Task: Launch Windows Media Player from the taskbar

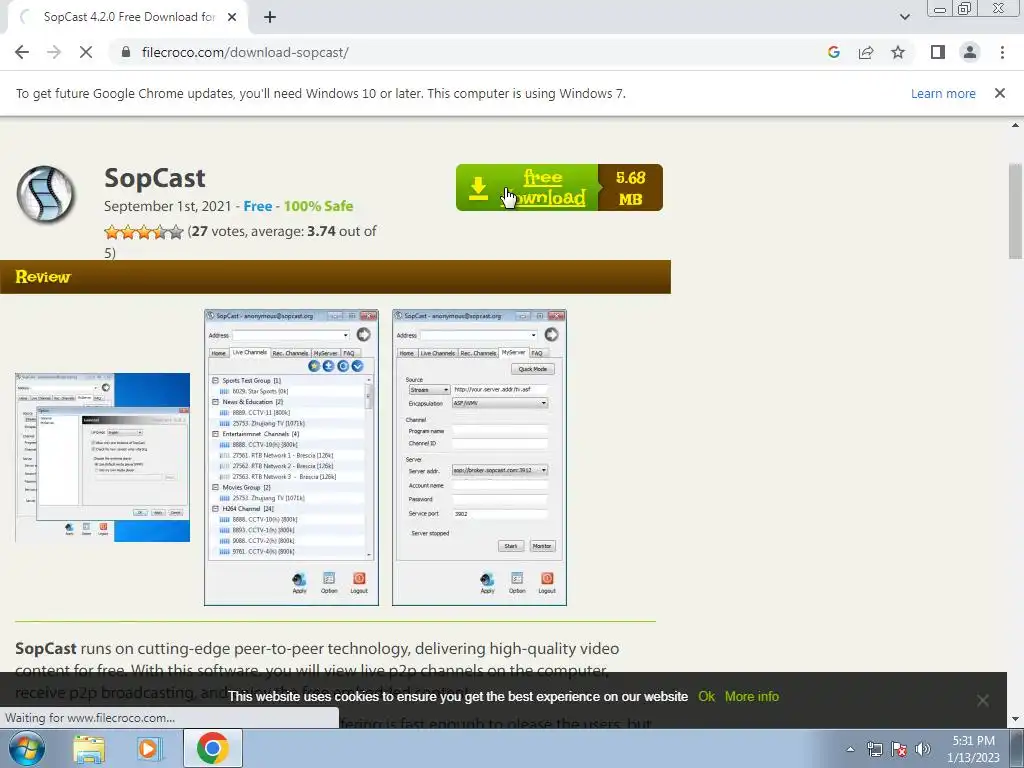Action: pyautogui.click(x=149, y=749)
